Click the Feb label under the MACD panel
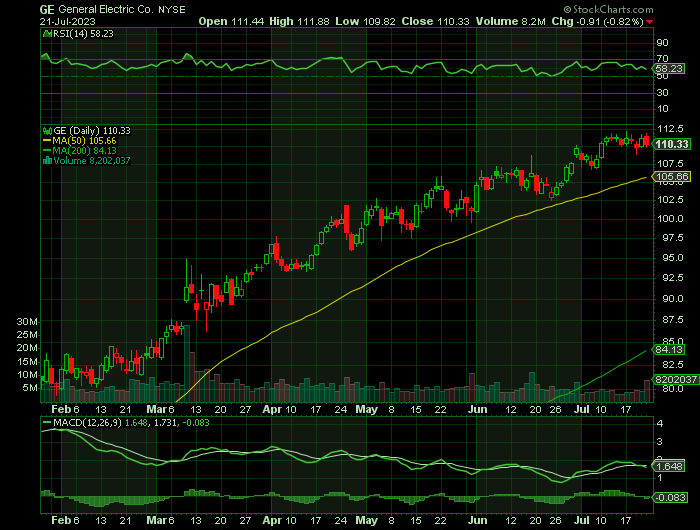Screen dimensions: 700x530 click(61, 520)
